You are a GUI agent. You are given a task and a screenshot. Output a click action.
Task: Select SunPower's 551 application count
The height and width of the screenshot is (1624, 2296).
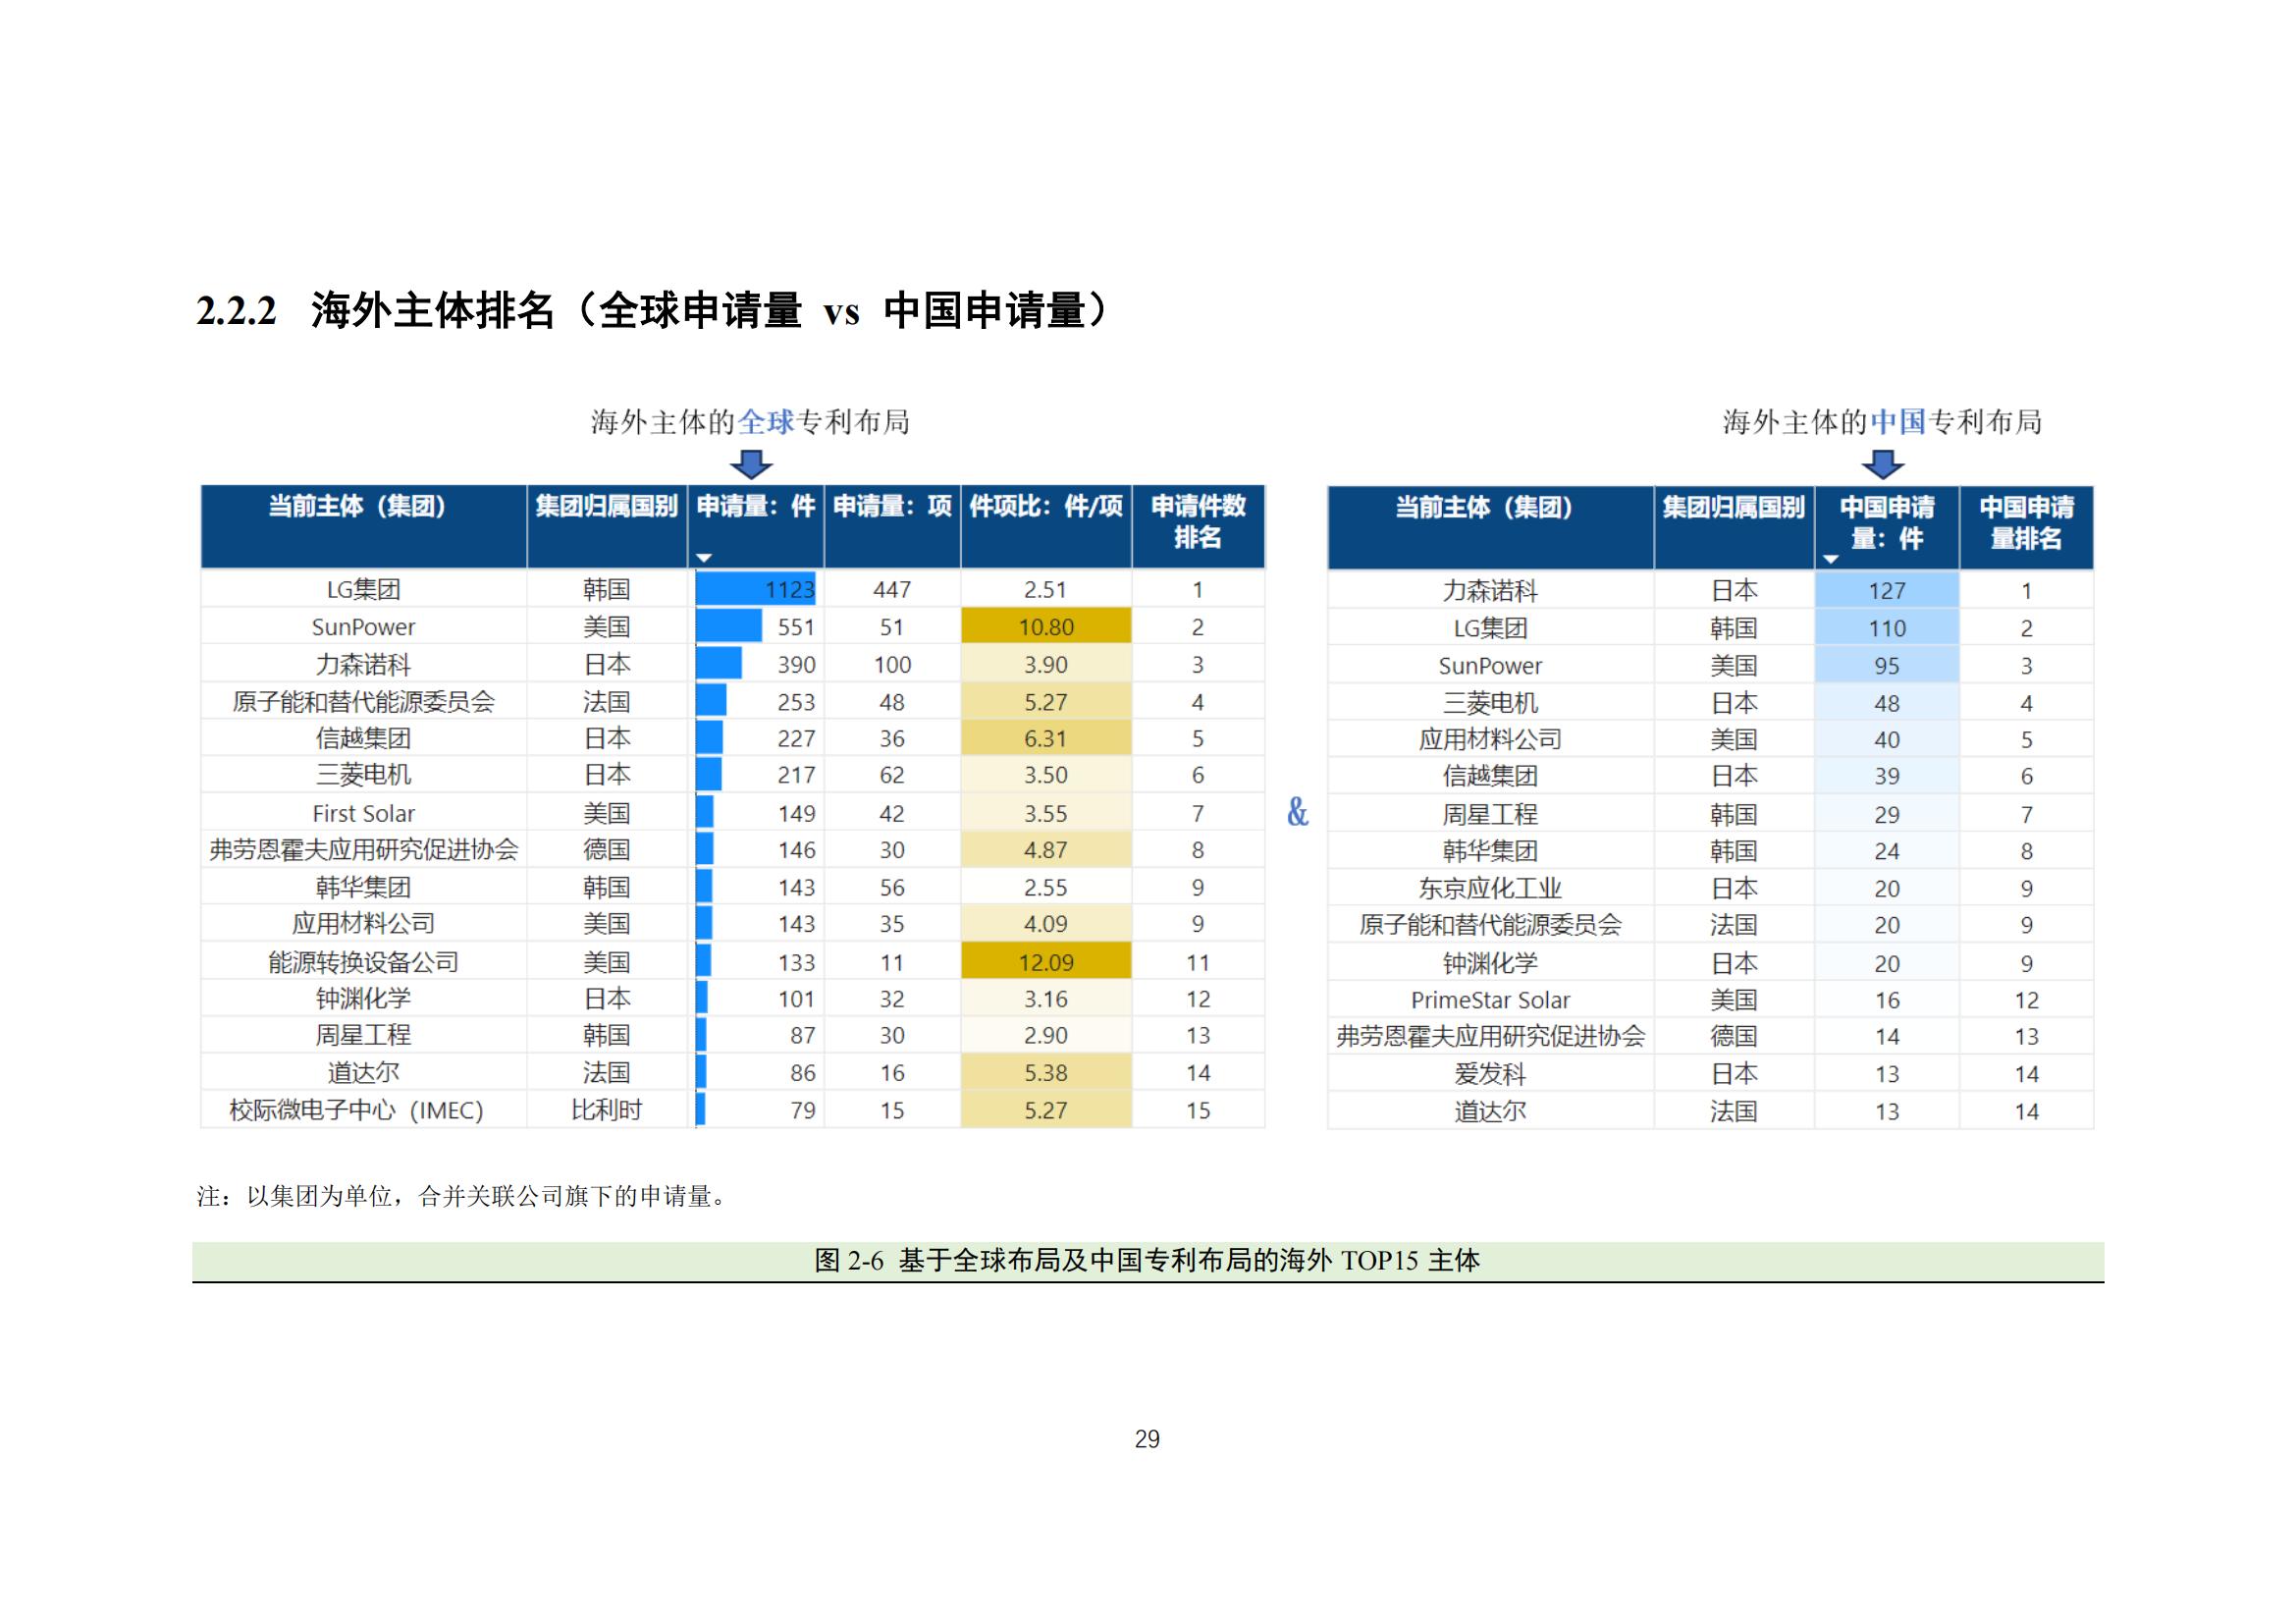[796, 627]
